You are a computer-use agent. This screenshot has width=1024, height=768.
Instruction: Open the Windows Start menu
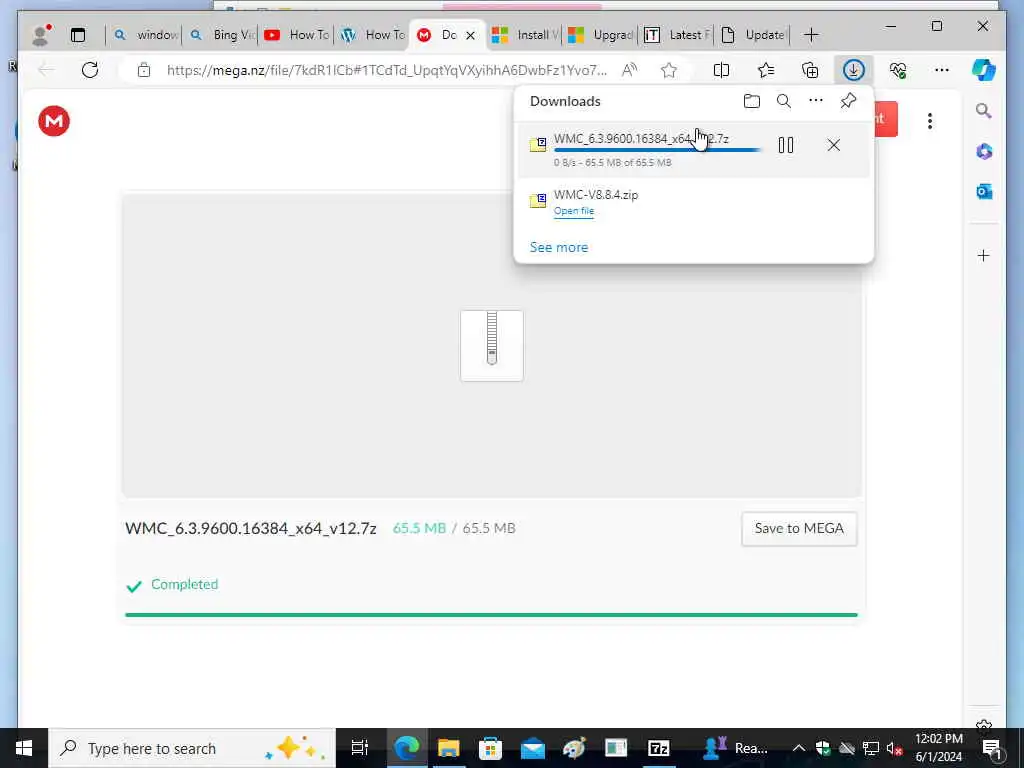(24, 748)
